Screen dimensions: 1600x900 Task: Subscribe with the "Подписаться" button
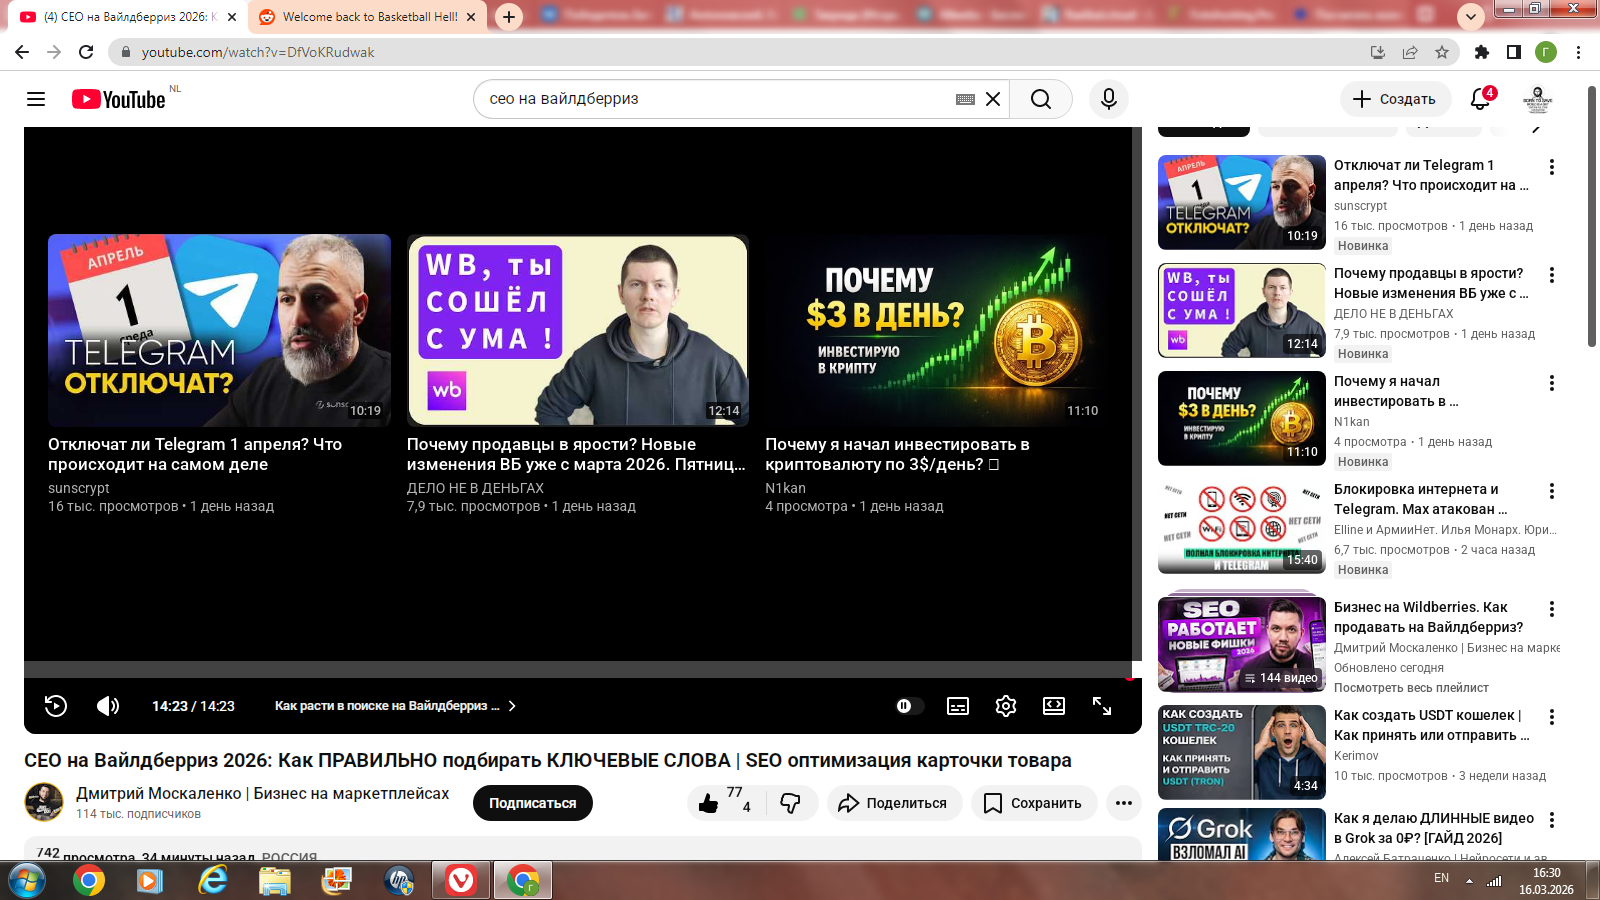pyautogui.click(x=532, y=803)
